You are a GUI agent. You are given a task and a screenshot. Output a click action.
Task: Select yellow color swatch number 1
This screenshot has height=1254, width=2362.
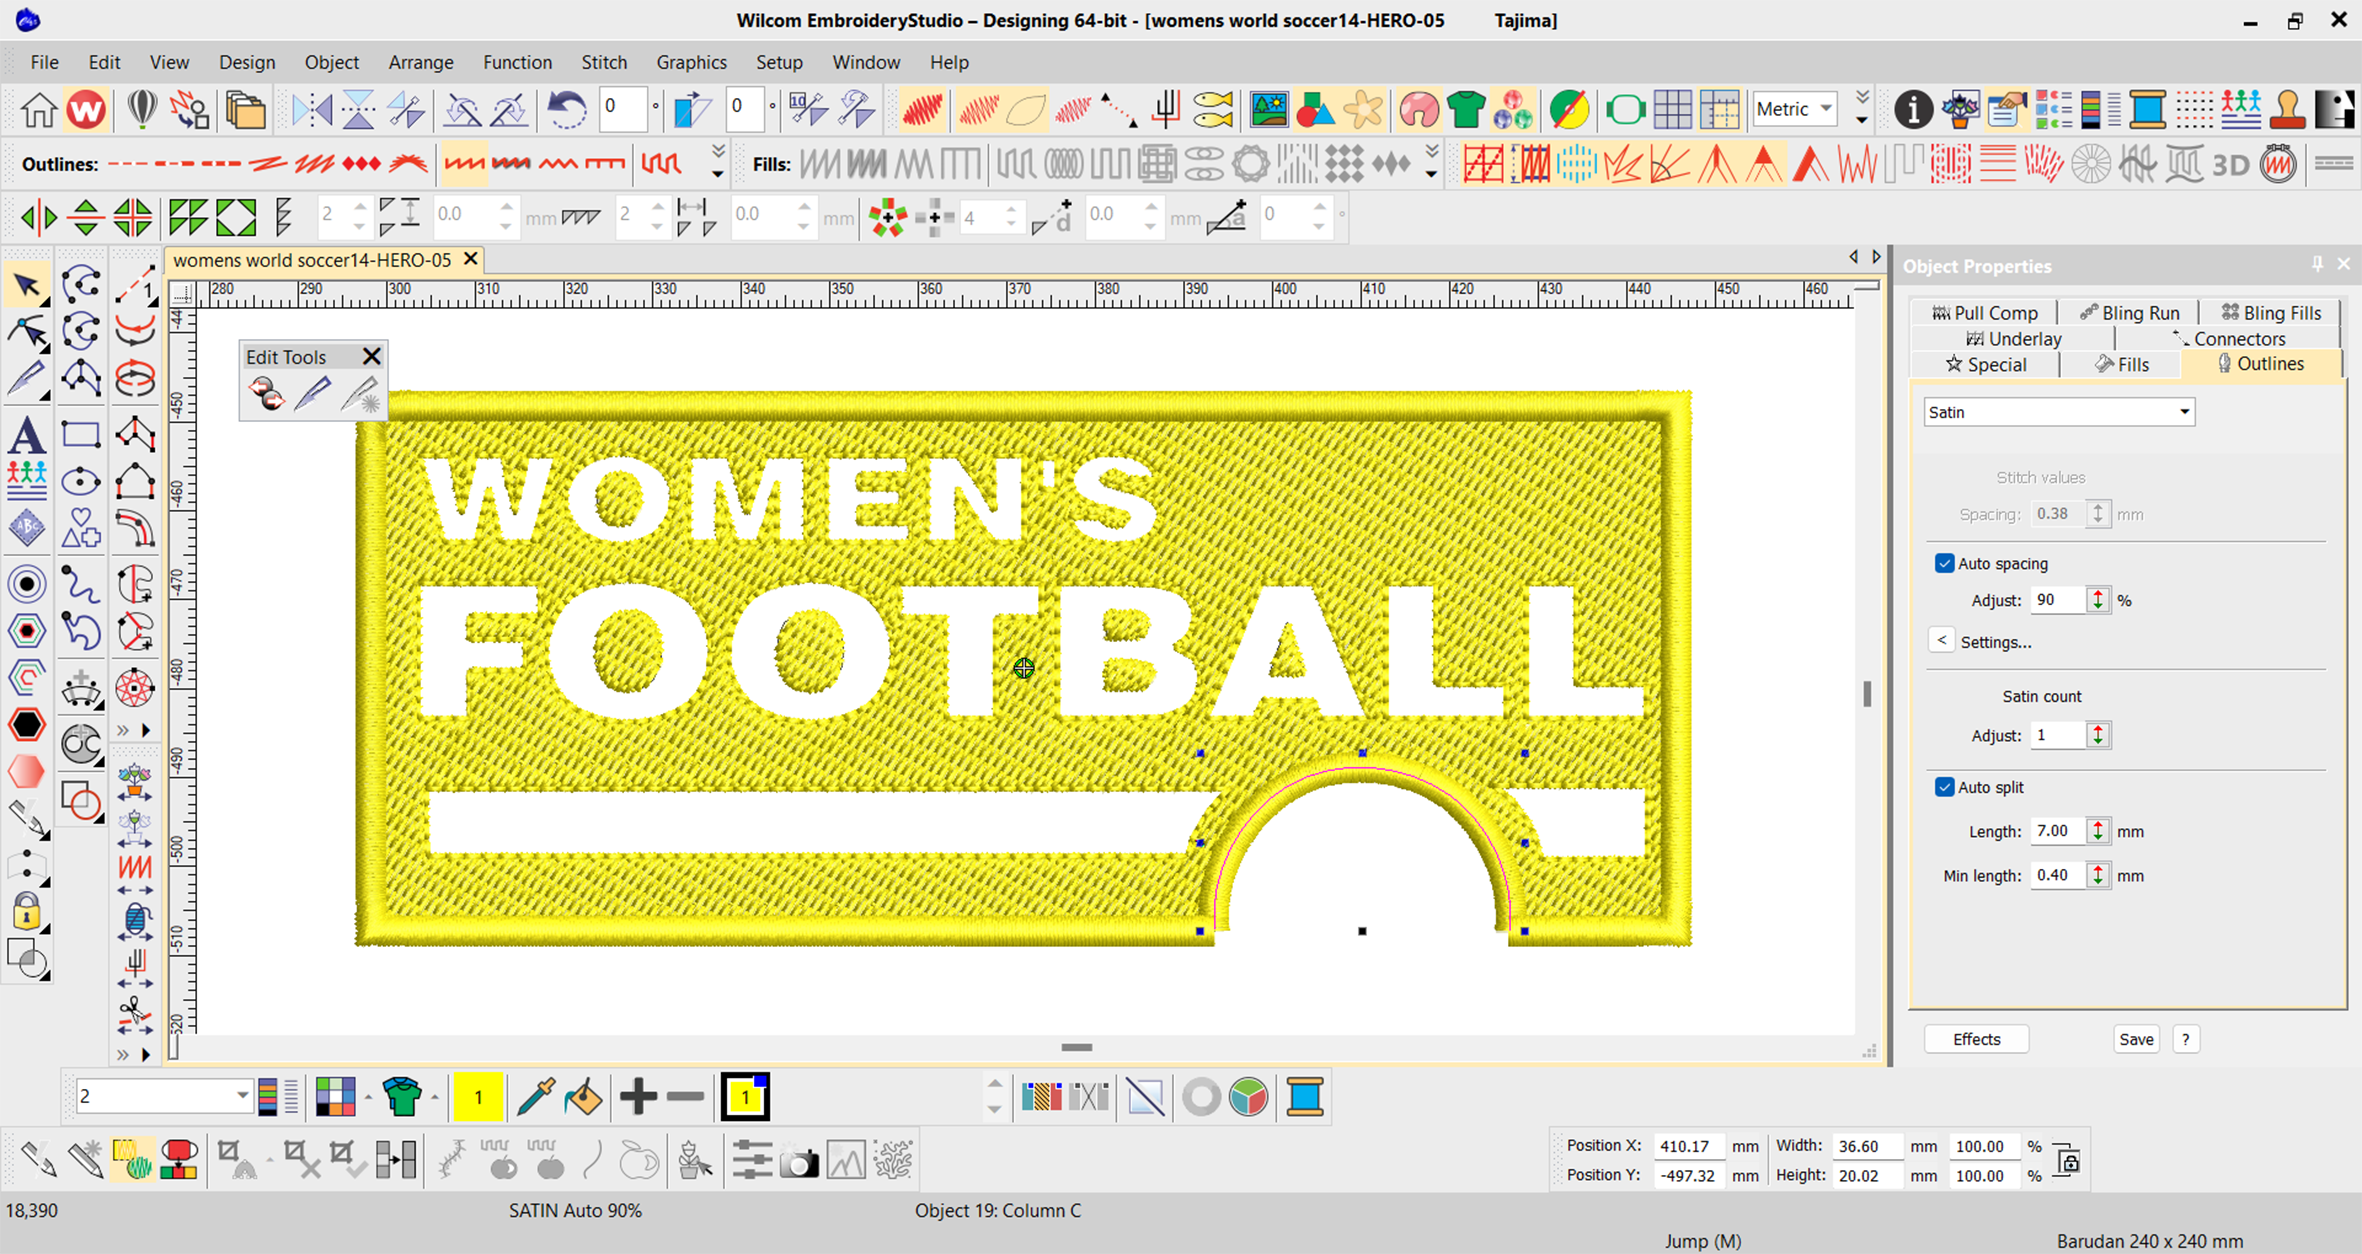478,1097
